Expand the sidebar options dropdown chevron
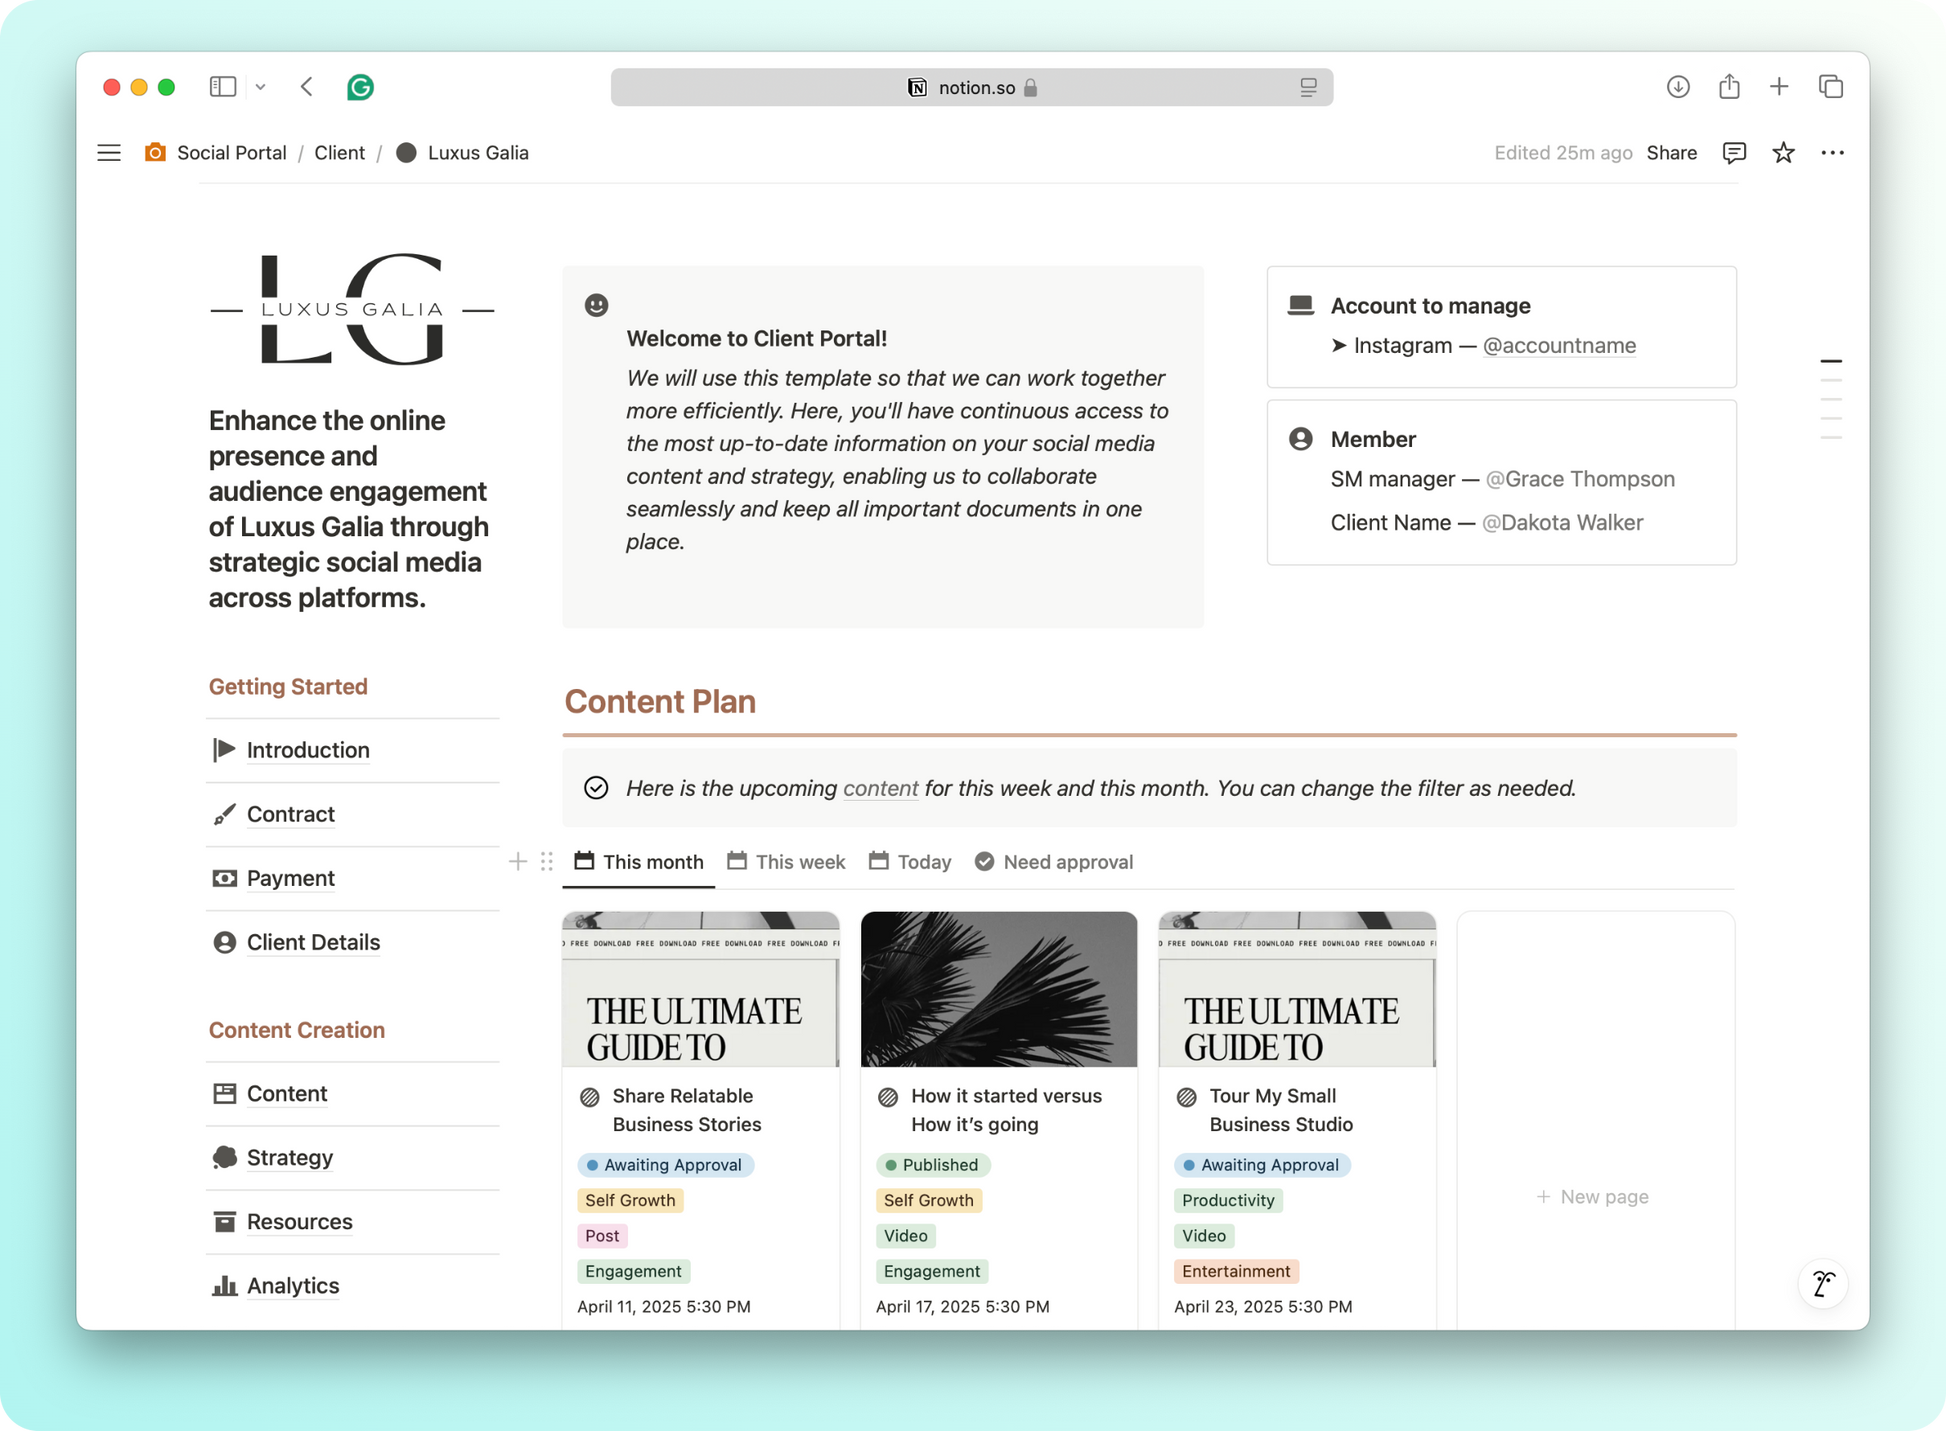Screen dimensions: 1946x1431 260,87
